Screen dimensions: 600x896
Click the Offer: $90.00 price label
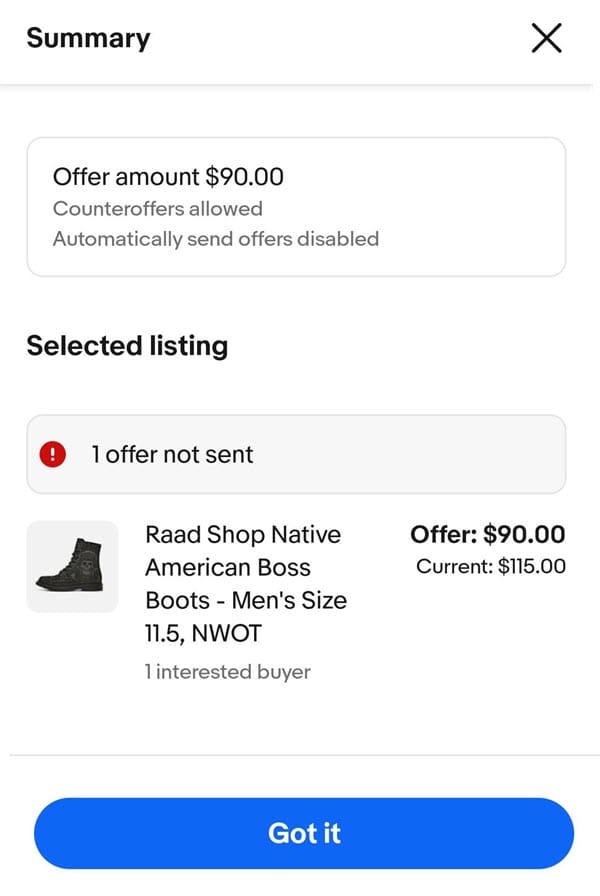[488, 535]
